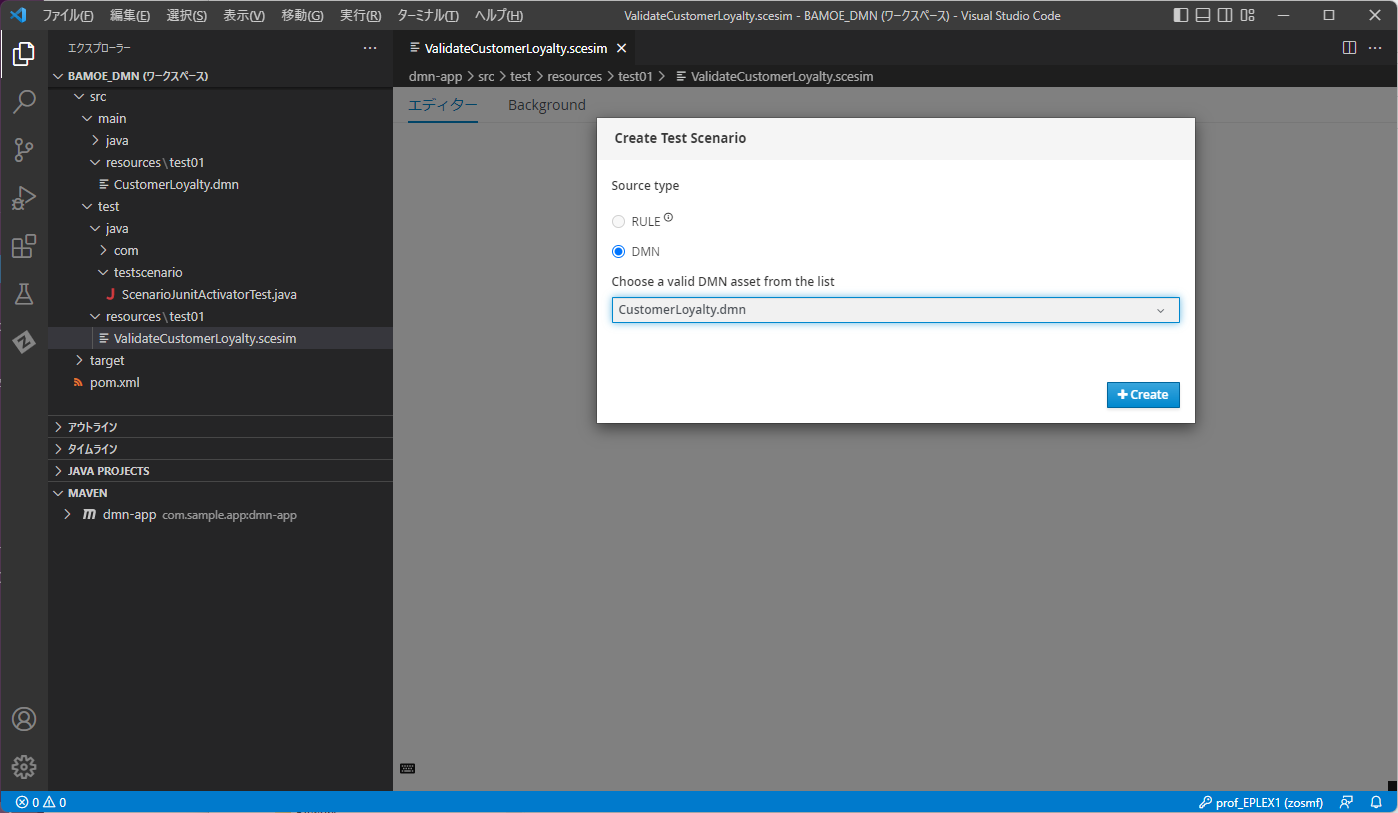Open the Manage gear icon
This screenshot has height=813, width=1398.
[x=24, y=767]
